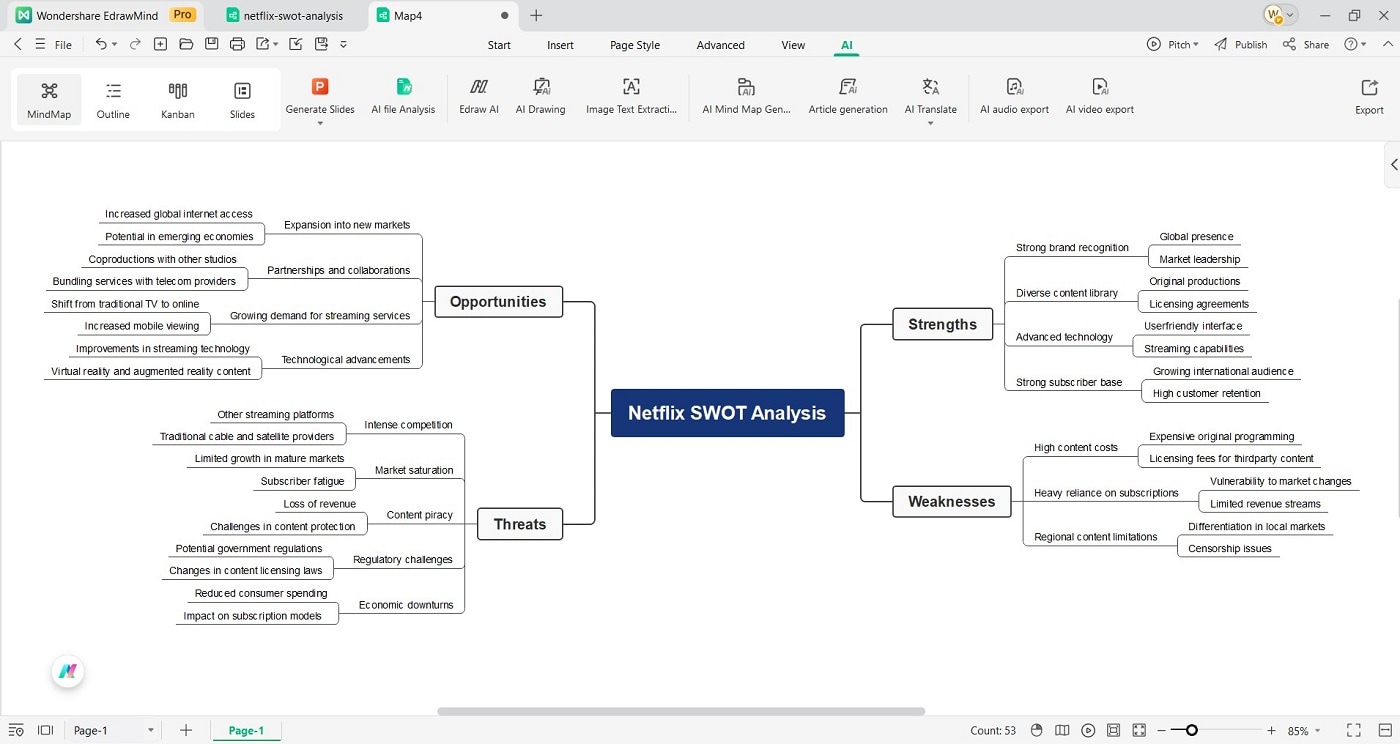Print the mind map
This screenshot has width=1400, height=744.
[x=237, y=44]
